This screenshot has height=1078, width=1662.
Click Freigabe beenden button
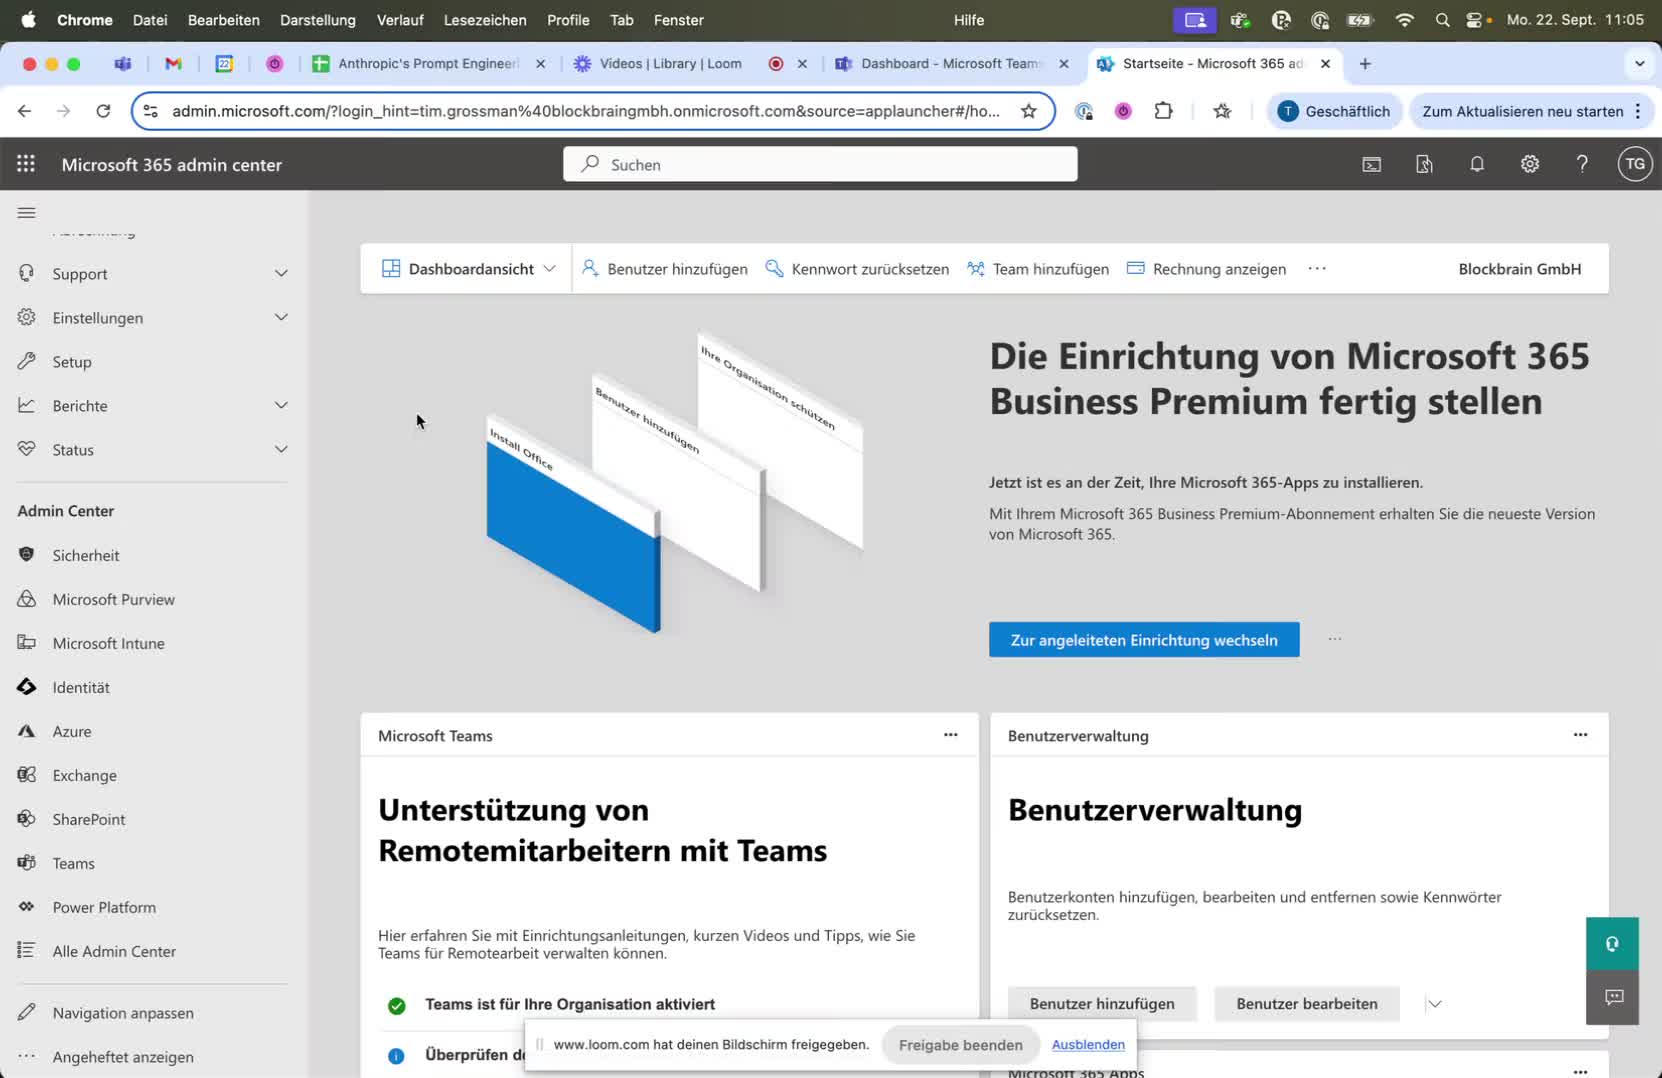point(960,1044)
